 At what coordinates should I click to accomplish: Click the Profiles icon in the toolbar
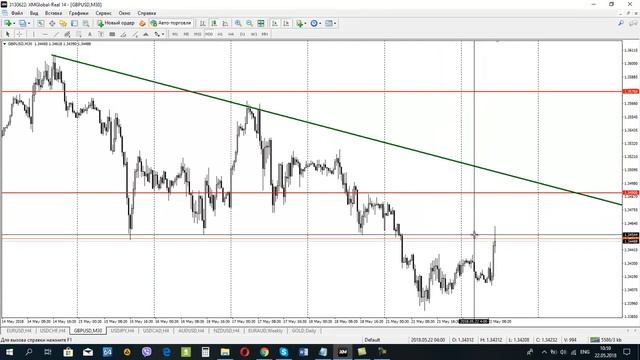(x=22, y=23)
